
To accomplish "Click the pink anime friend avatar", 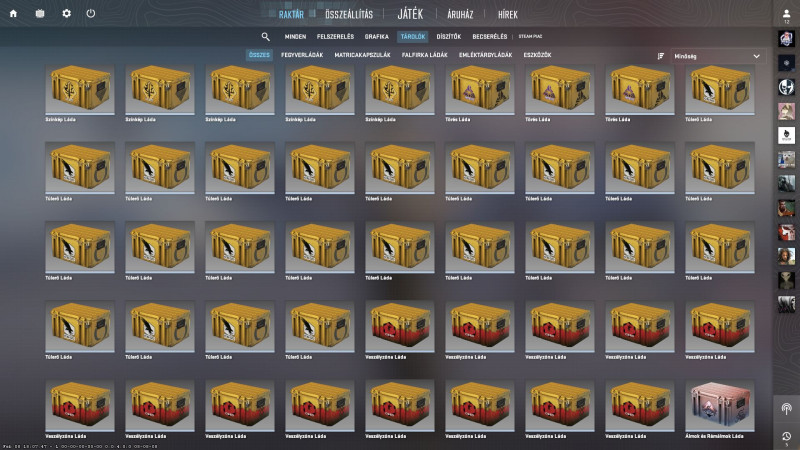I will [x=786, y=111].
